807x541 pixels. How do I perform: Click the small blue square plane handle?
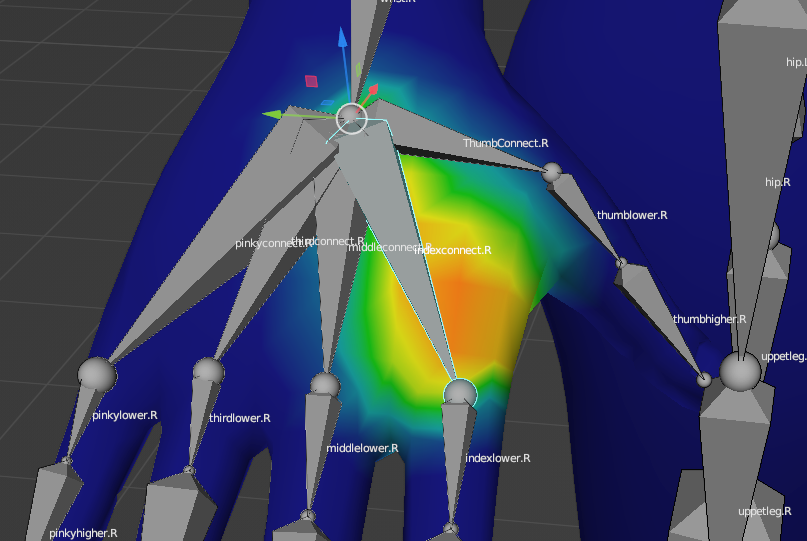coord(326,103)
